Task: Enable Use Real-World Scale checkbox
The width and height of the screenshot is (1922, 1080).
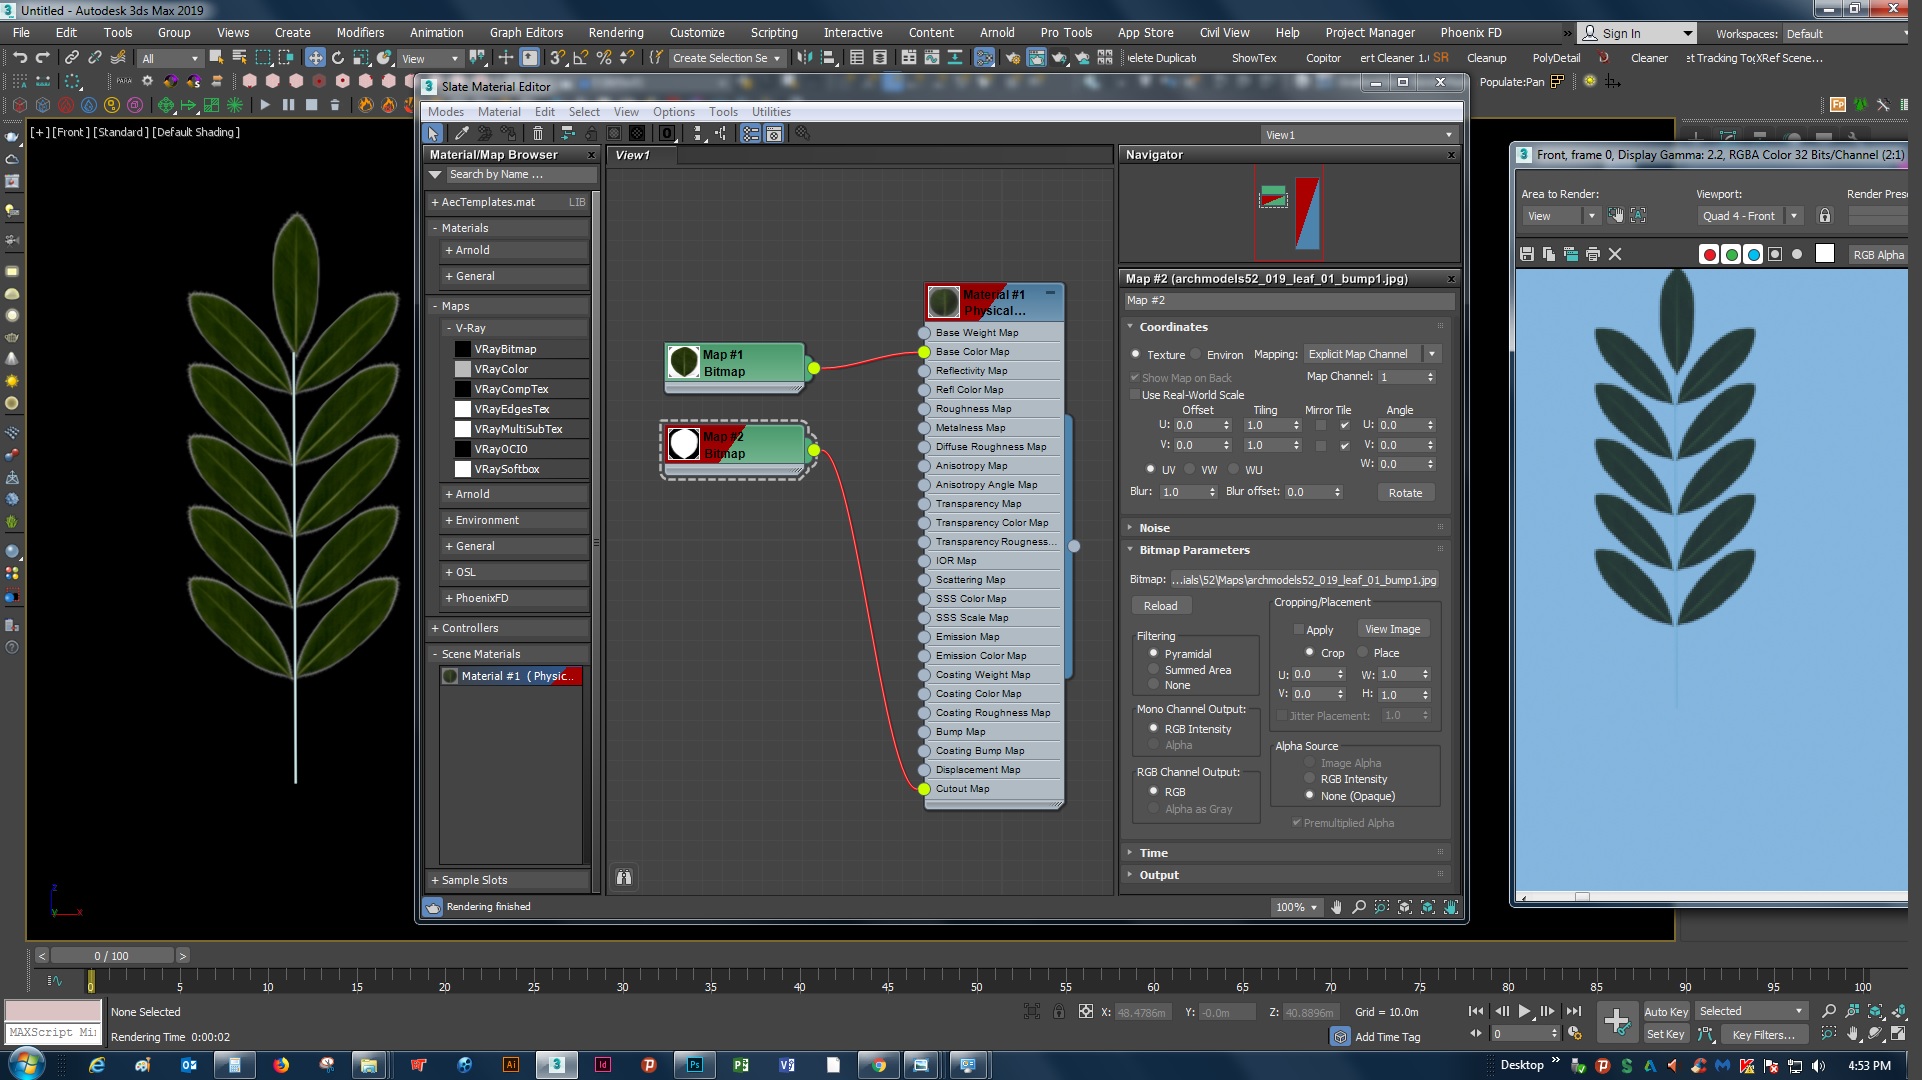Action: click(x=1135, y=395)
